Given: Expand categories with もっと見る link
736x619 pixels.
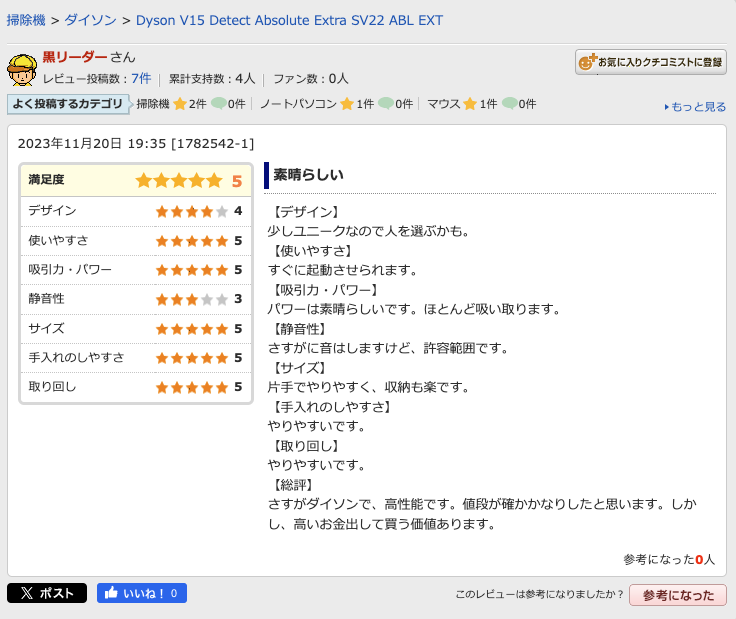Looking at the screenshot, I should click(x=696, y=107).
